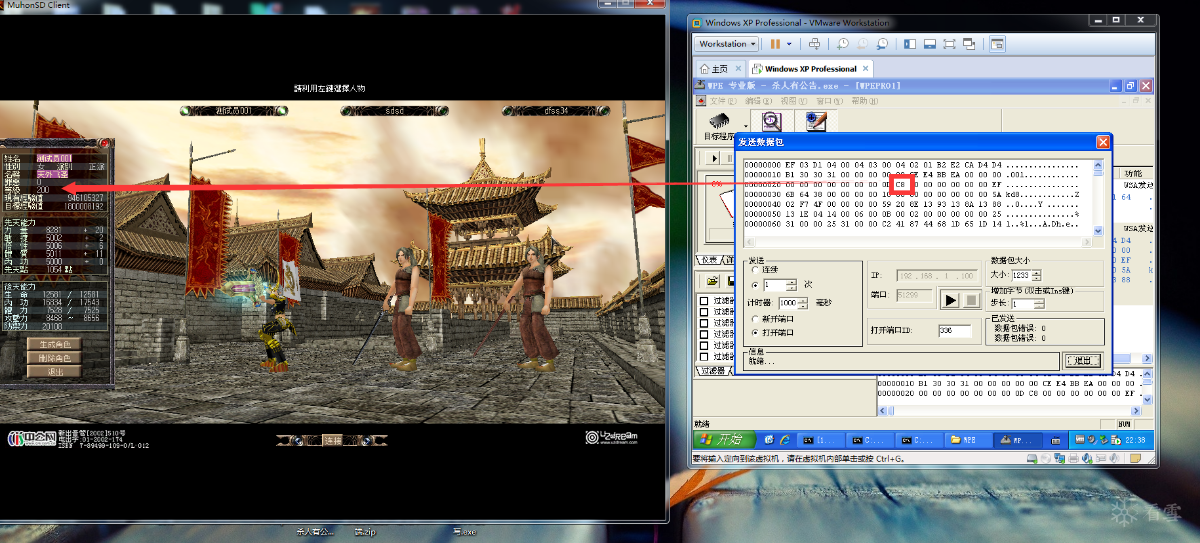
Task: Click the 退出 button in send dialog
Action: 1083,360
